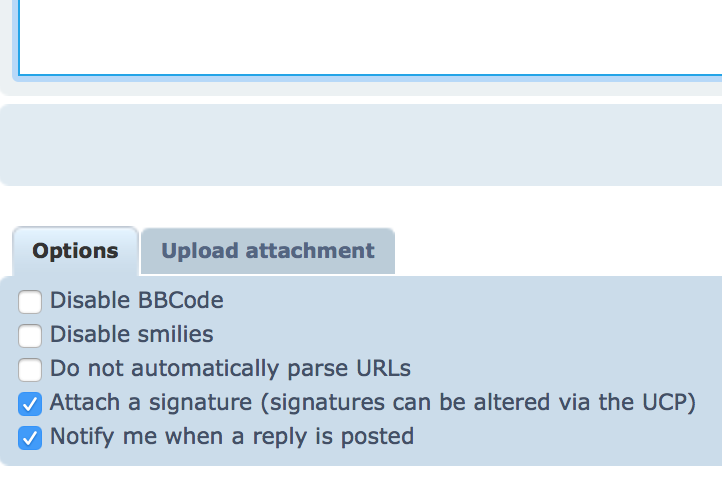Uncheck the reply notification checkbox
This screenshot has height=496, width=722.
(x=31, y=437)
